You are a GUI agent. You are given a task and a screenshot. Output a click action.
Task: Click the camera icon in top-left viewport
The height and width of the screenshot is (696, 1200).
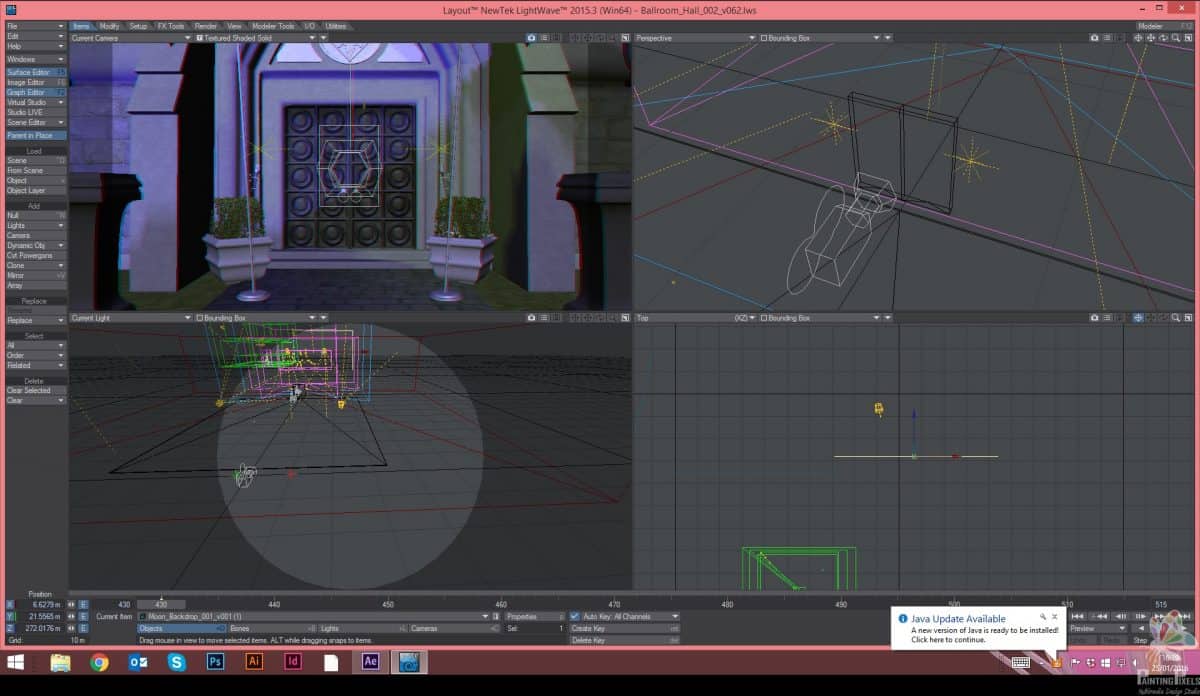(x=533, y=38)
